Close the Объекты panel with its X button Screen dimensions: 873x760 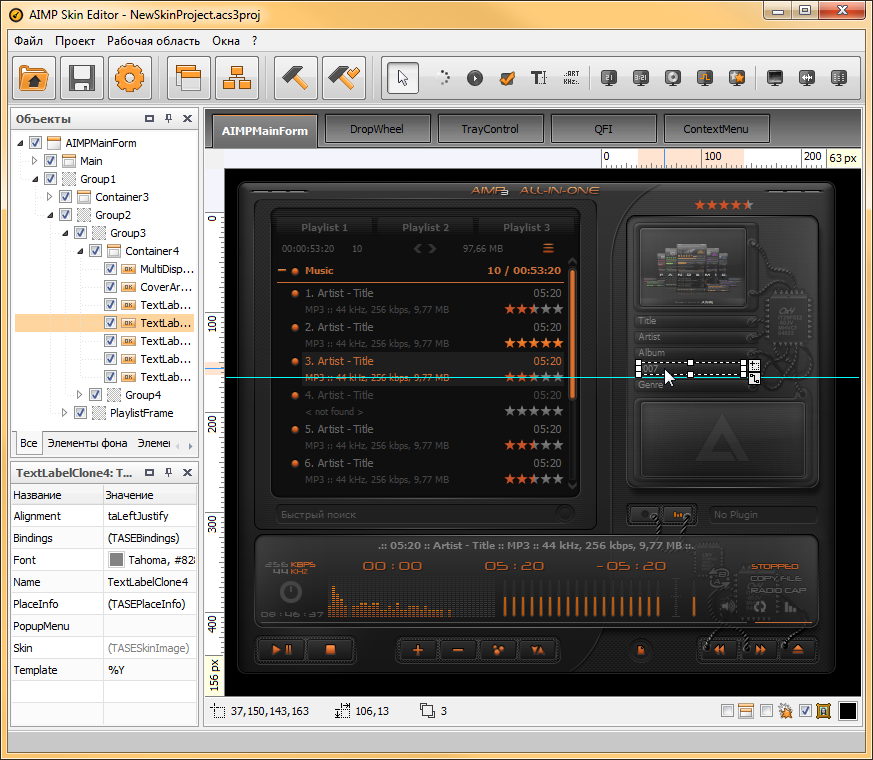(186, 118)
